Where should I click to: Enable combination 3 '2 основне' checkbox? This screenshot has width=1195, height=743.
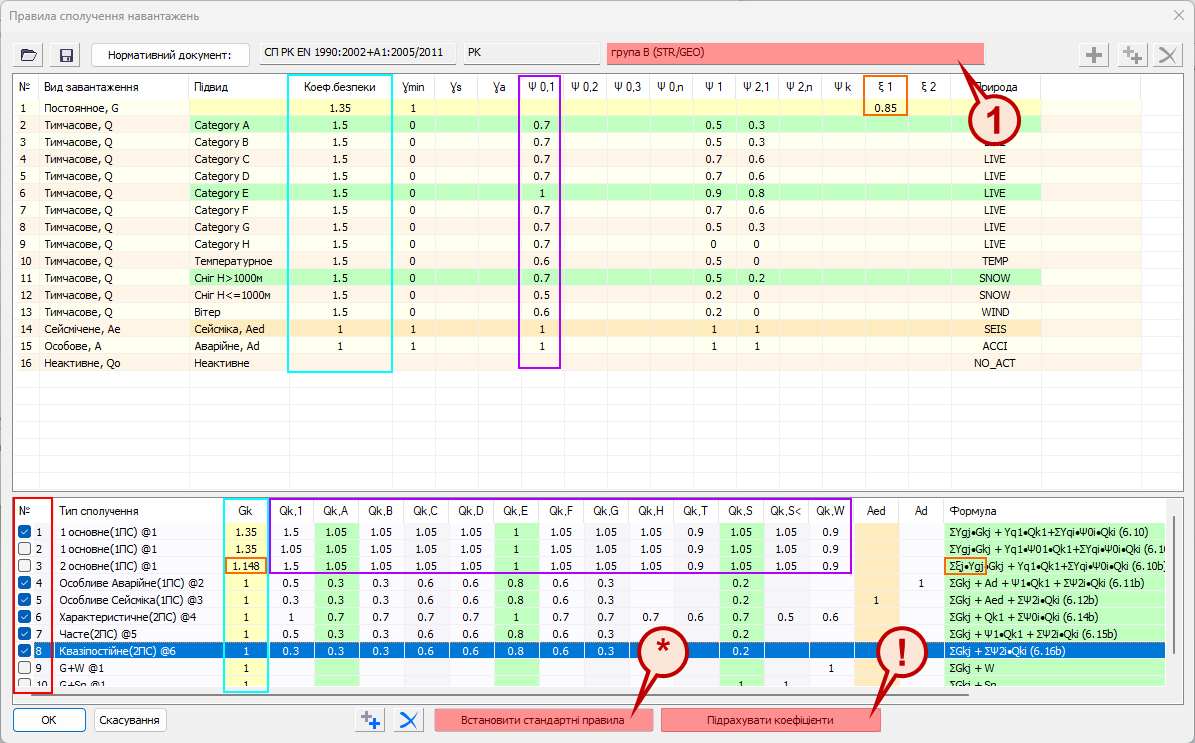[25, 566]
